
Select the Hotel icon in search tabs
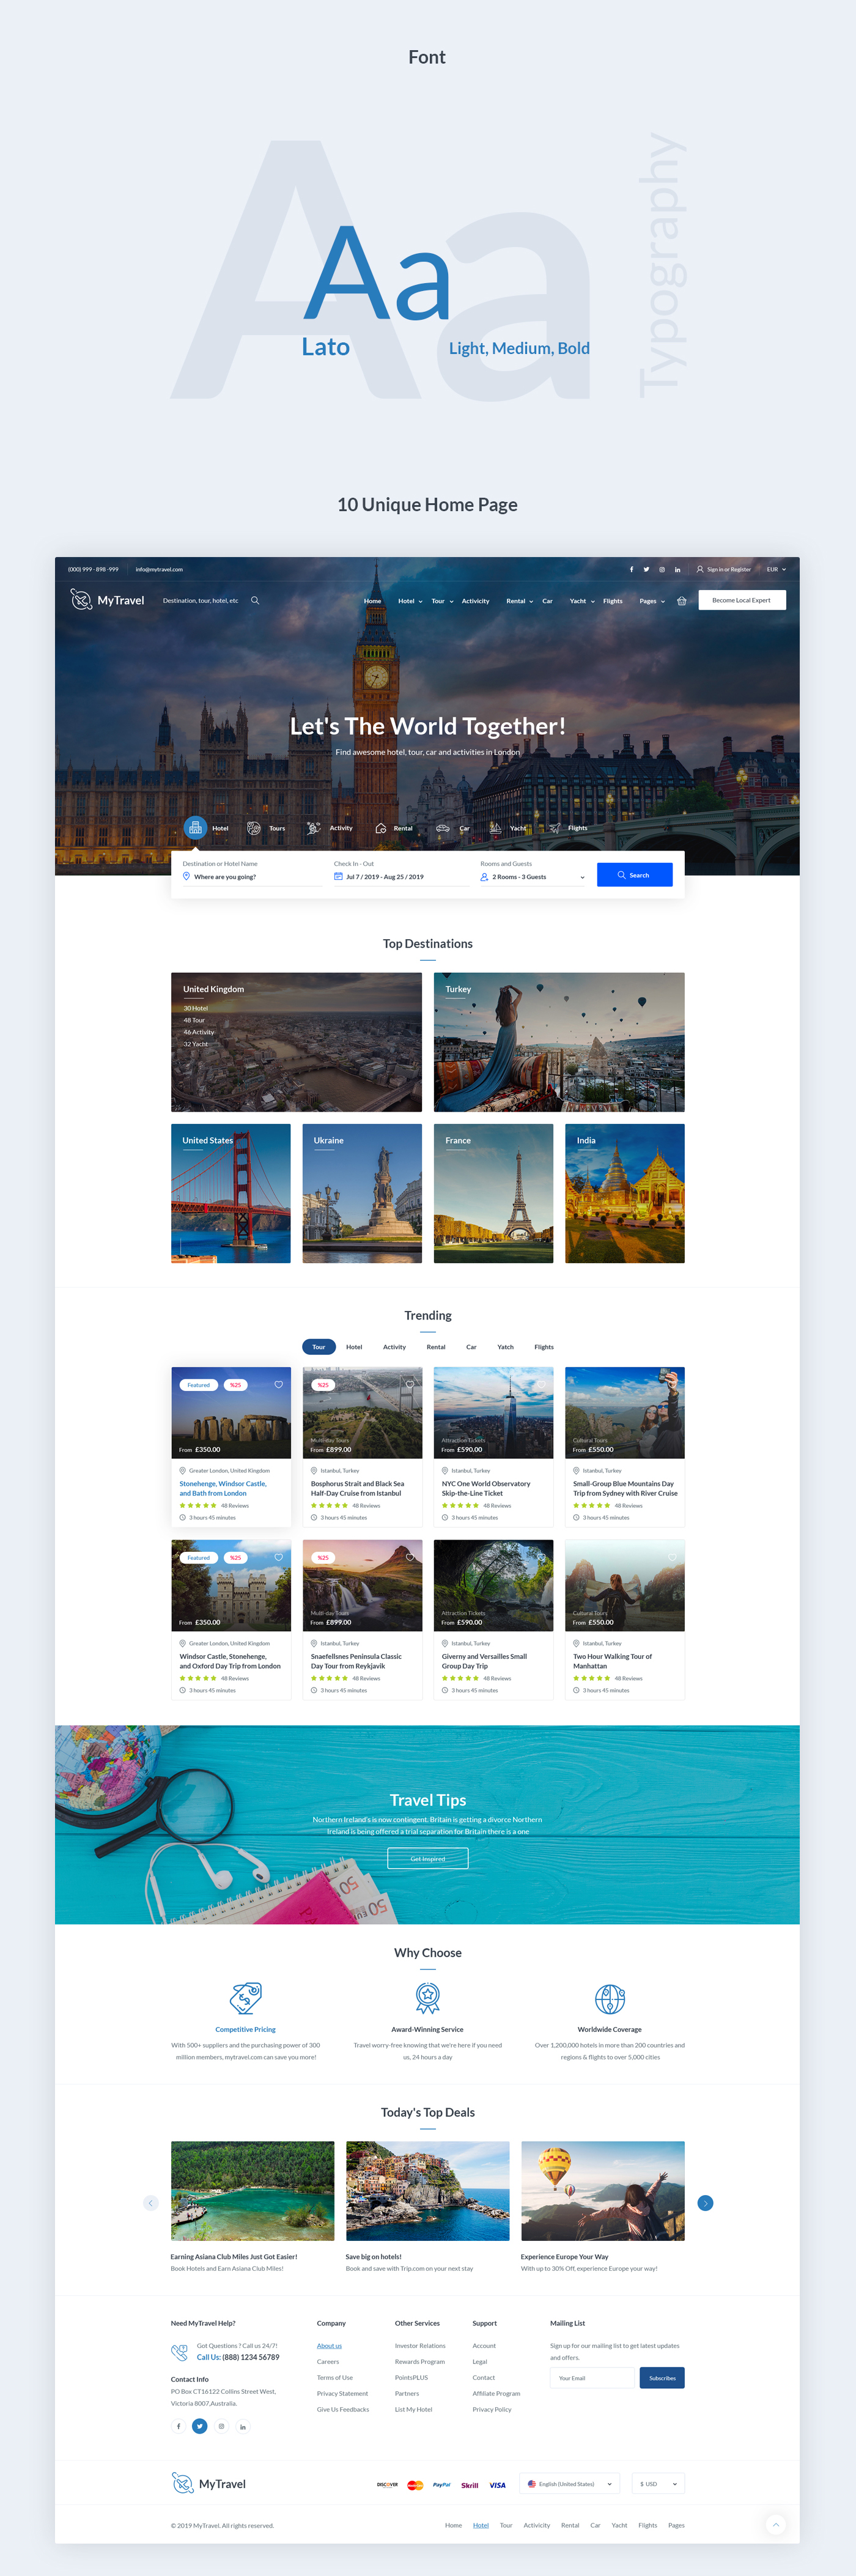click(x=195, y=828)
